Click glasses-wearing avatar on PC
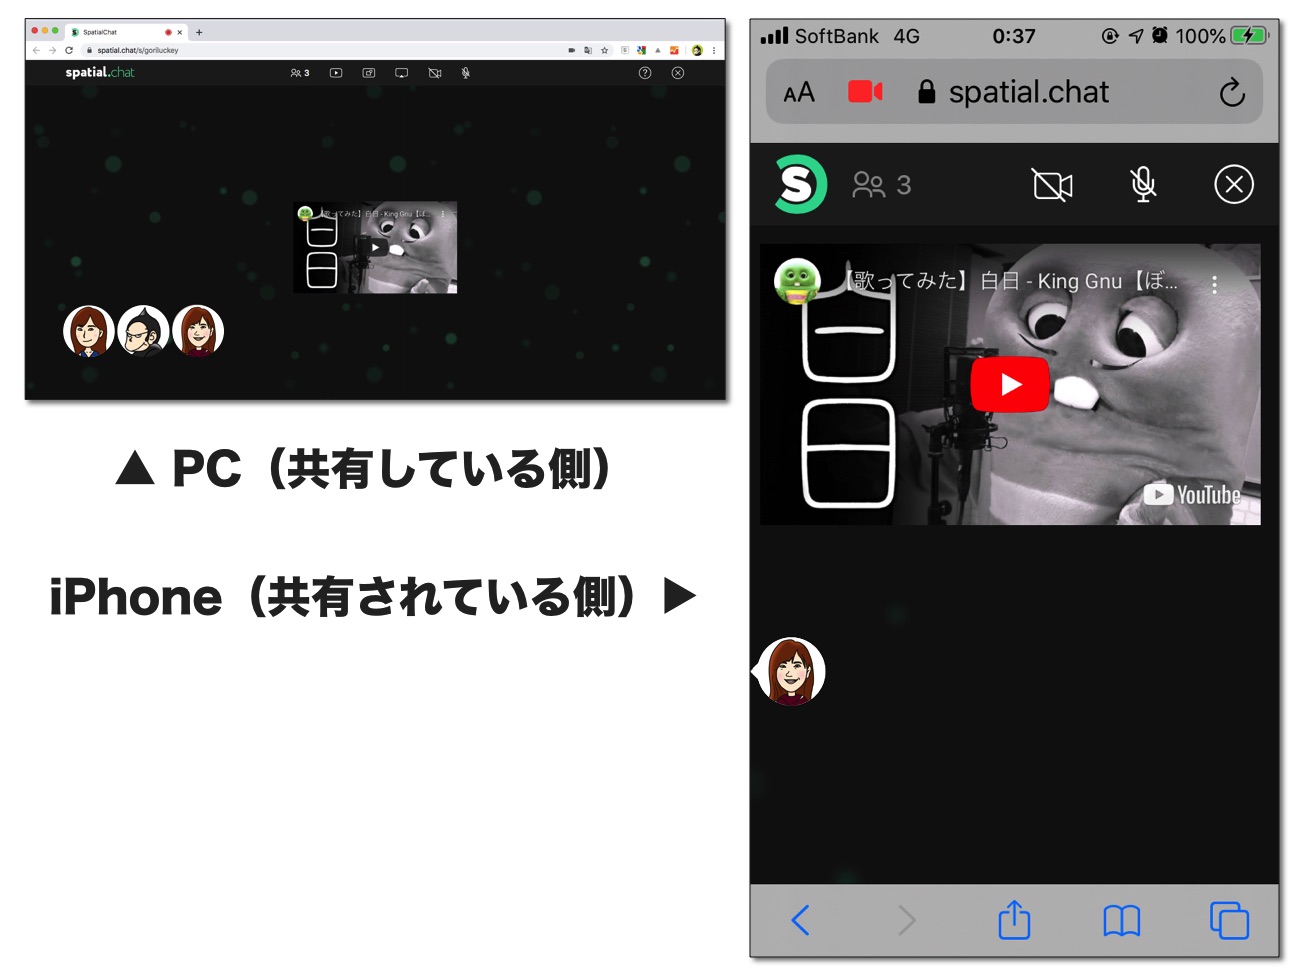 click(x=143, y=331)
